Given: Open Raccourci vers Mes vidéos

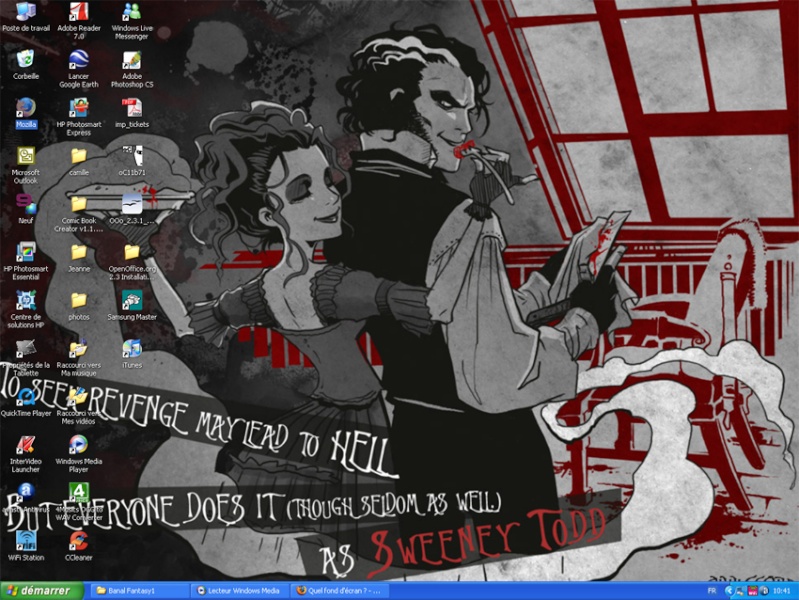Looking at the screenshot, I should point(78,406).
